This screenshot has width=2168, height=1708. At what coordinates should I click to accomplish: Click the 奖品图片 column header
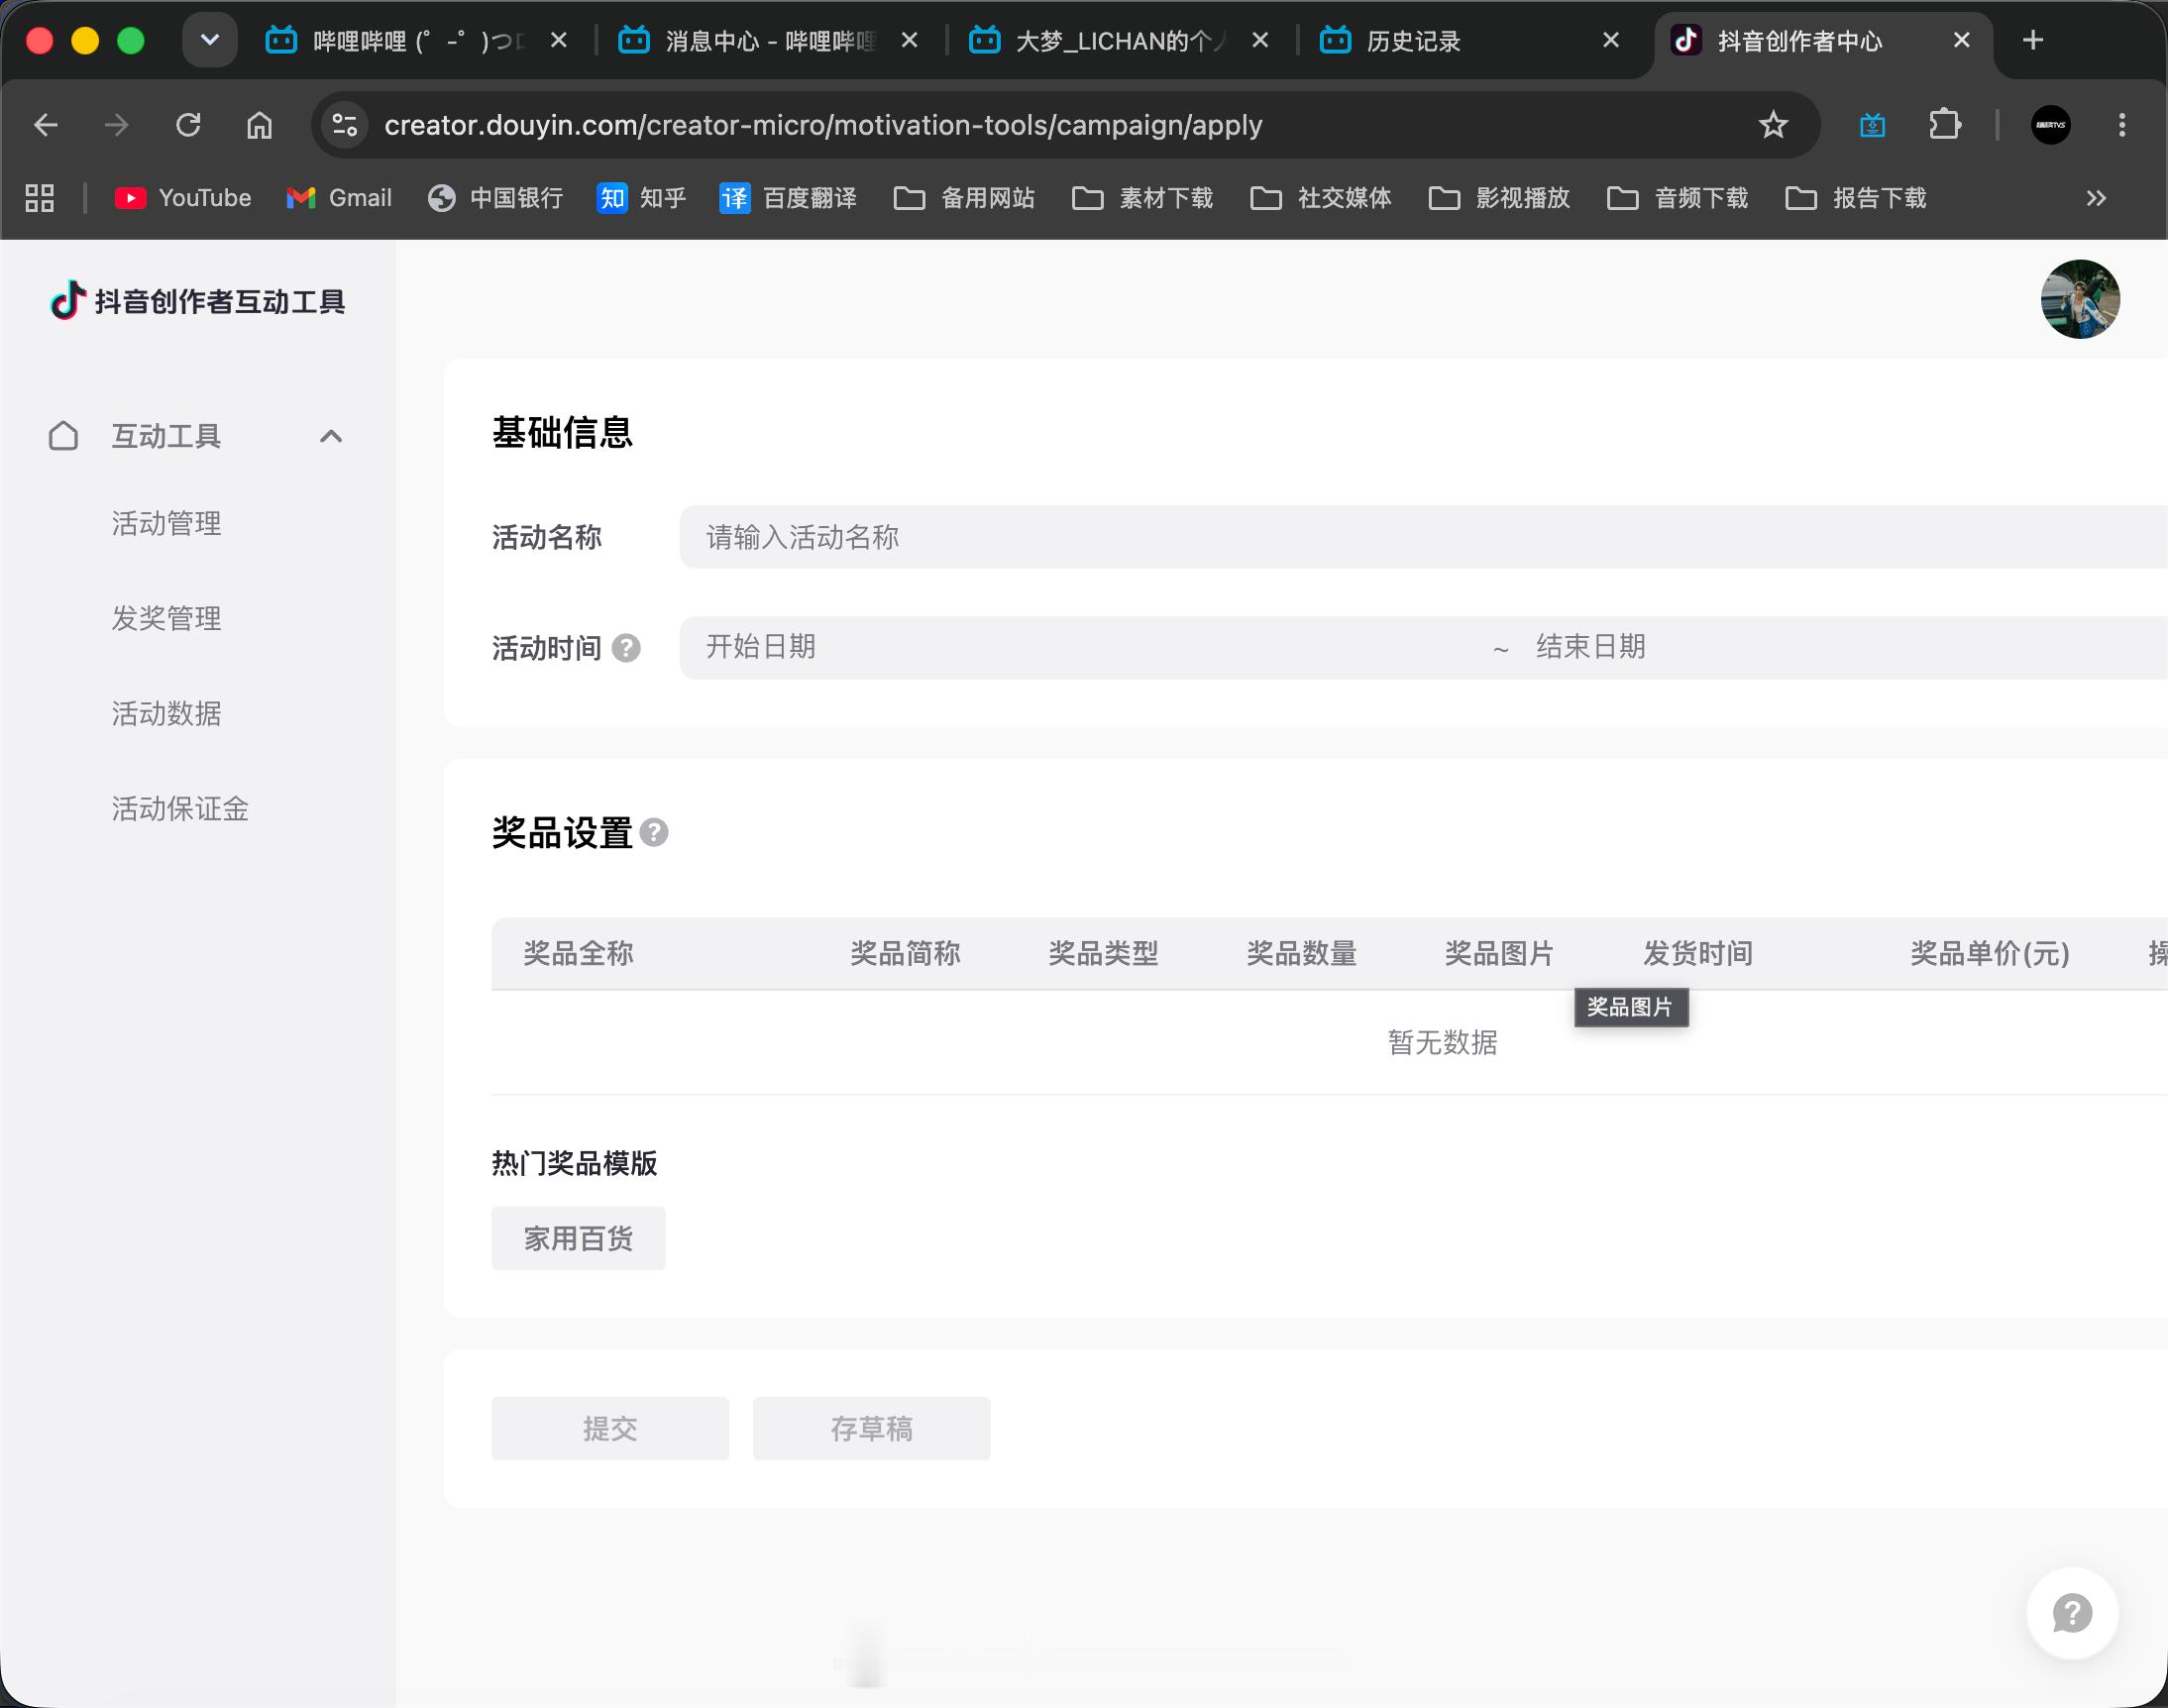pyautogui.click(x=1499, y=953)
